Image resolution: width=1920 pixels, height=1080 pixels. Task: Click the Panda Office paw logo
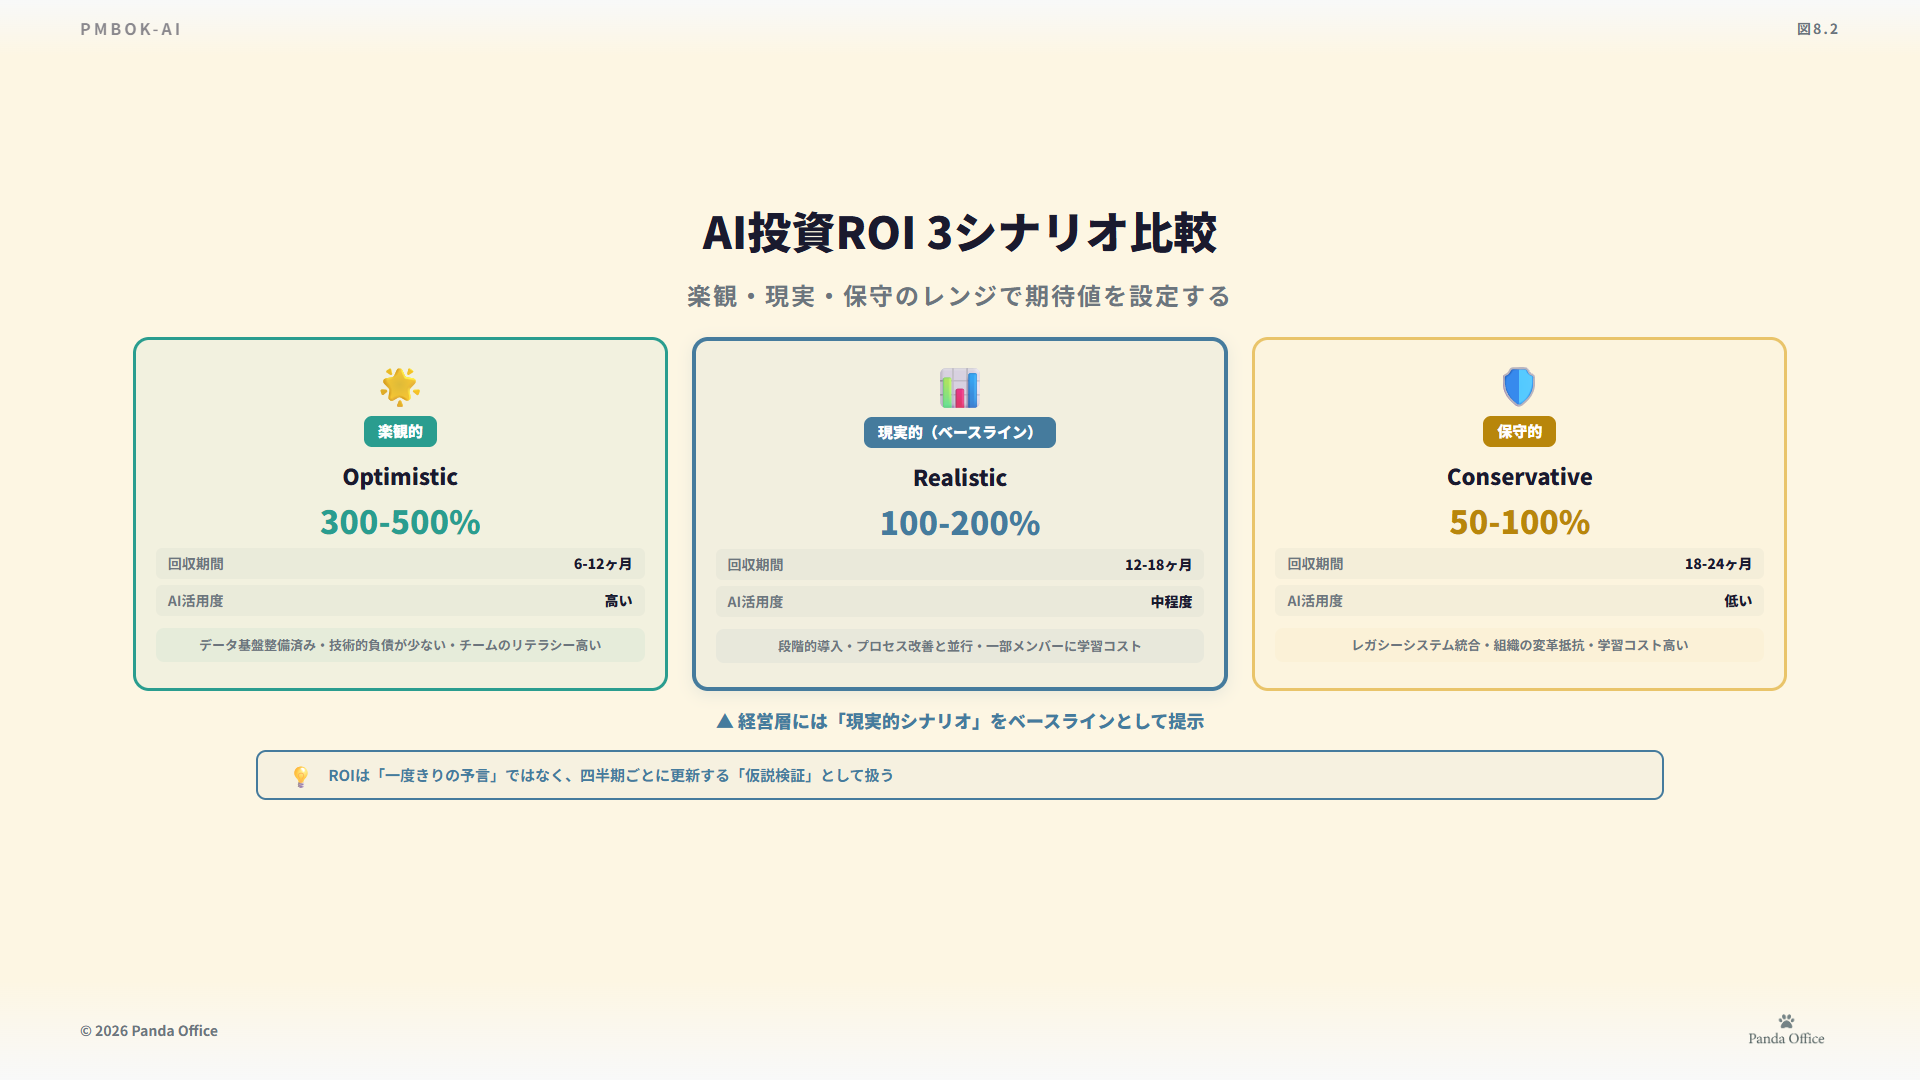point(1786,1022)
